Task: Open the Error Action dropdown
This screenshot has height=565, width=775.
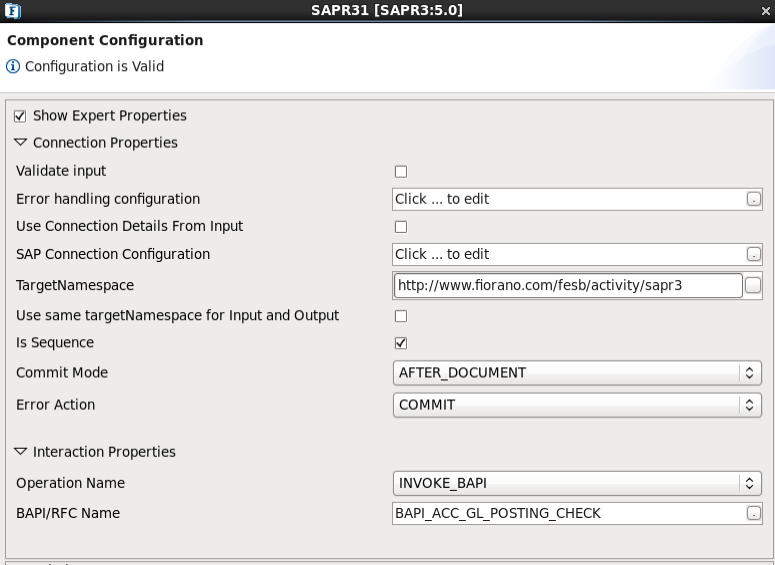Action: click(577, 405)
